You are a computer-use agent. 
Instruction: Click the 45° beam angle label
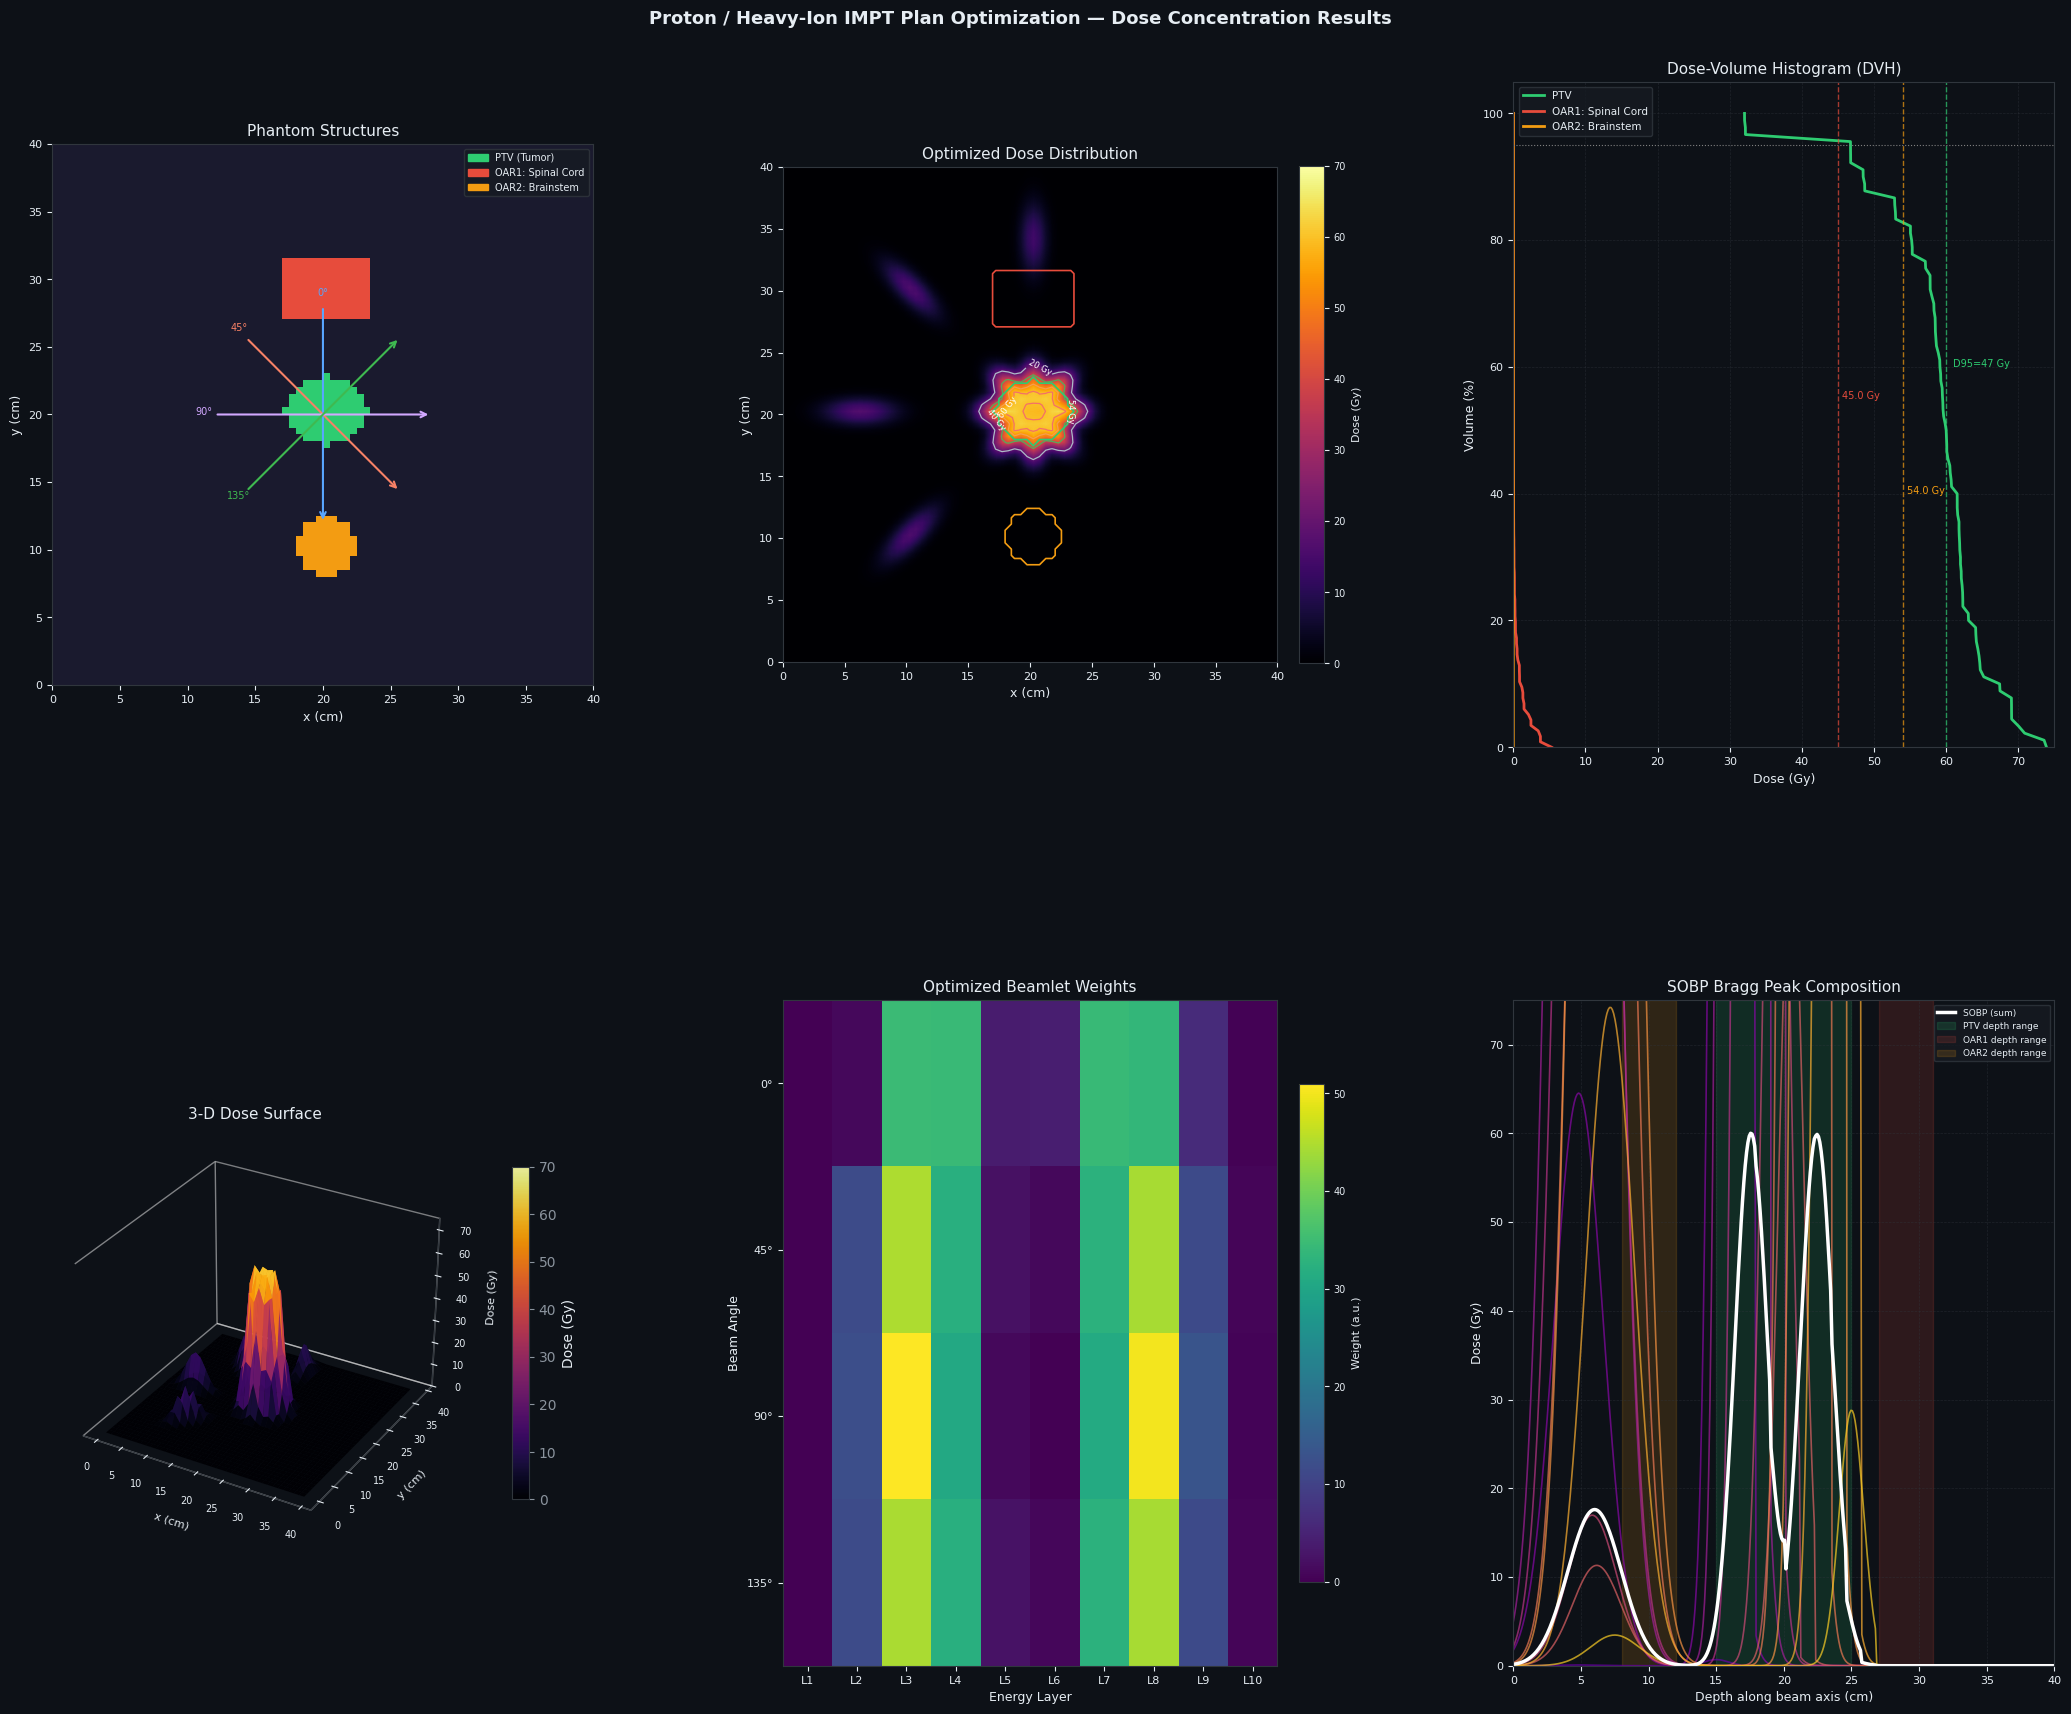[x=239, y=328]
